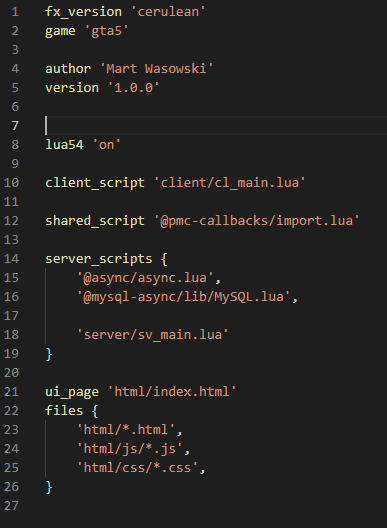387x528 pixels.
Task: Click the '@pmc-callbacks/import.lua' string
Action: coord(257,221)
